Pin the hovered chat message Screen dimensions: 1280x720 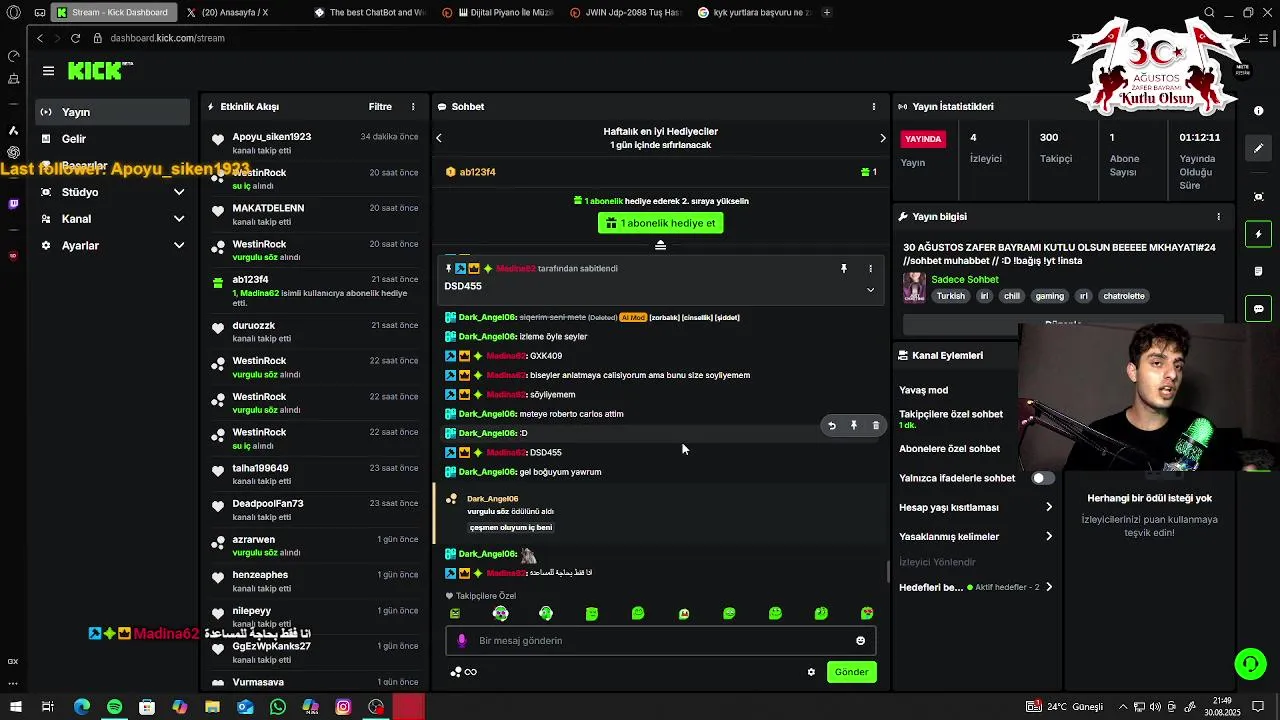click(854, 426)
